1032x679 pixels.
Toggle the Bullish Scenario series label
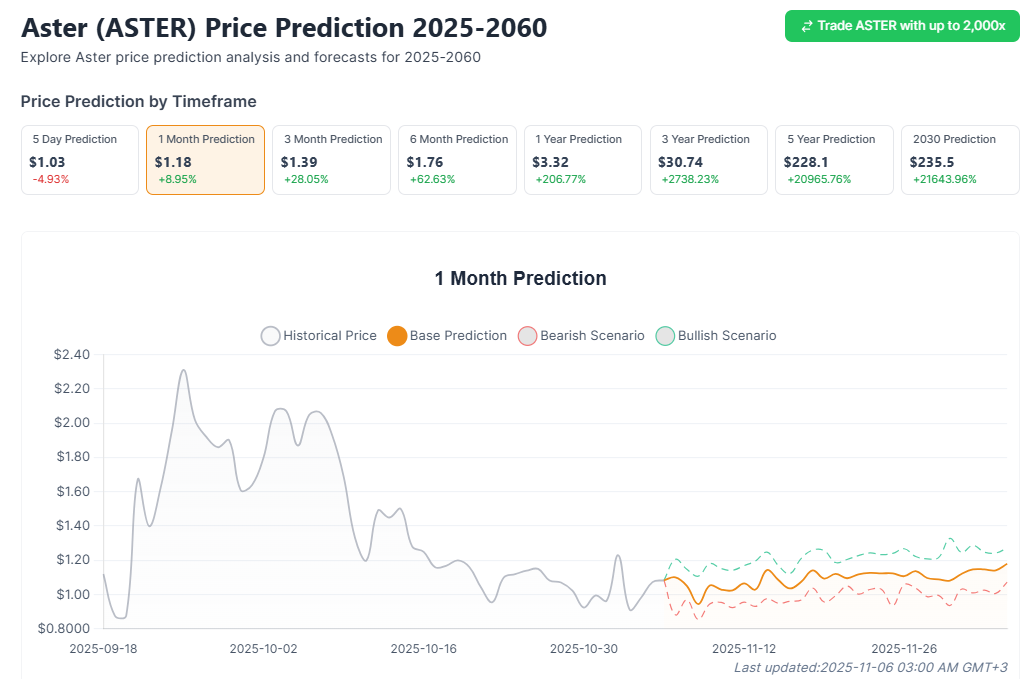[x=727, y=336]
